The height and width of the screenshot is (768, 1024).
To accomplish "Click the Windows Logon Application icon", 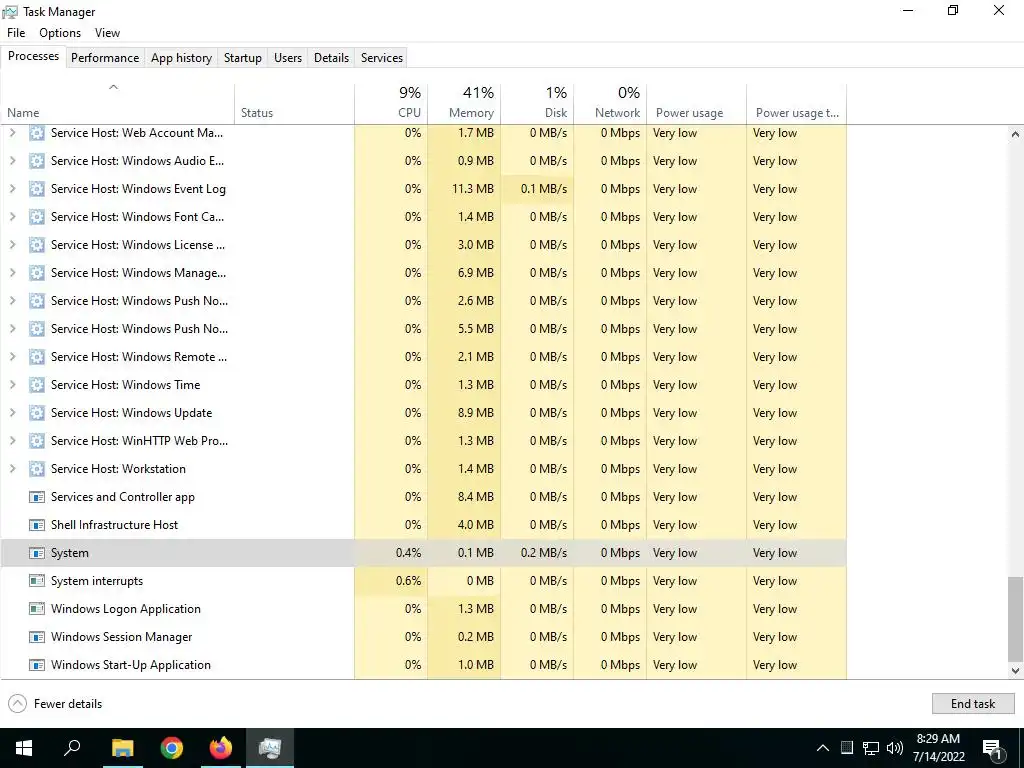I will pyautogui.click(x=37, y=609).
